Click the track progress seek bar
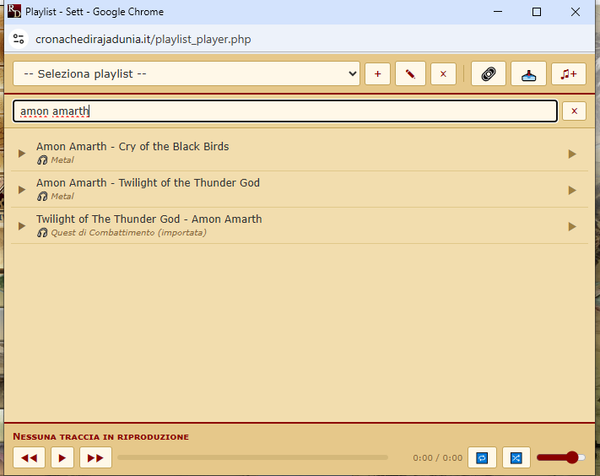Viewport: 600px width, 476px height. pos(253,458)
